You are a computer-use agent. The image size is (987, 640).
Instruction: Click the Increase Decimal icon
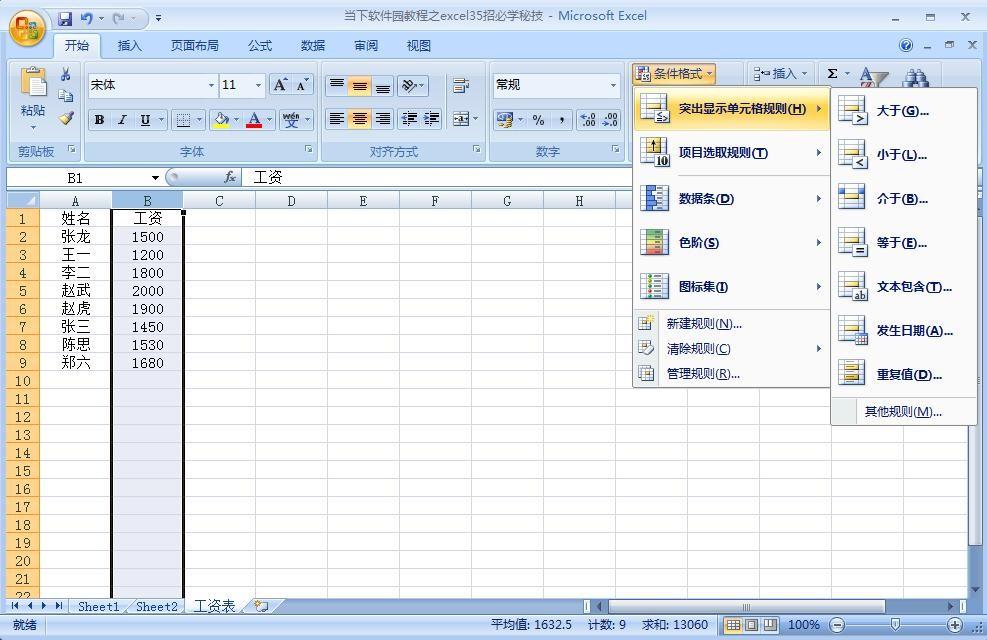point(588,120)
